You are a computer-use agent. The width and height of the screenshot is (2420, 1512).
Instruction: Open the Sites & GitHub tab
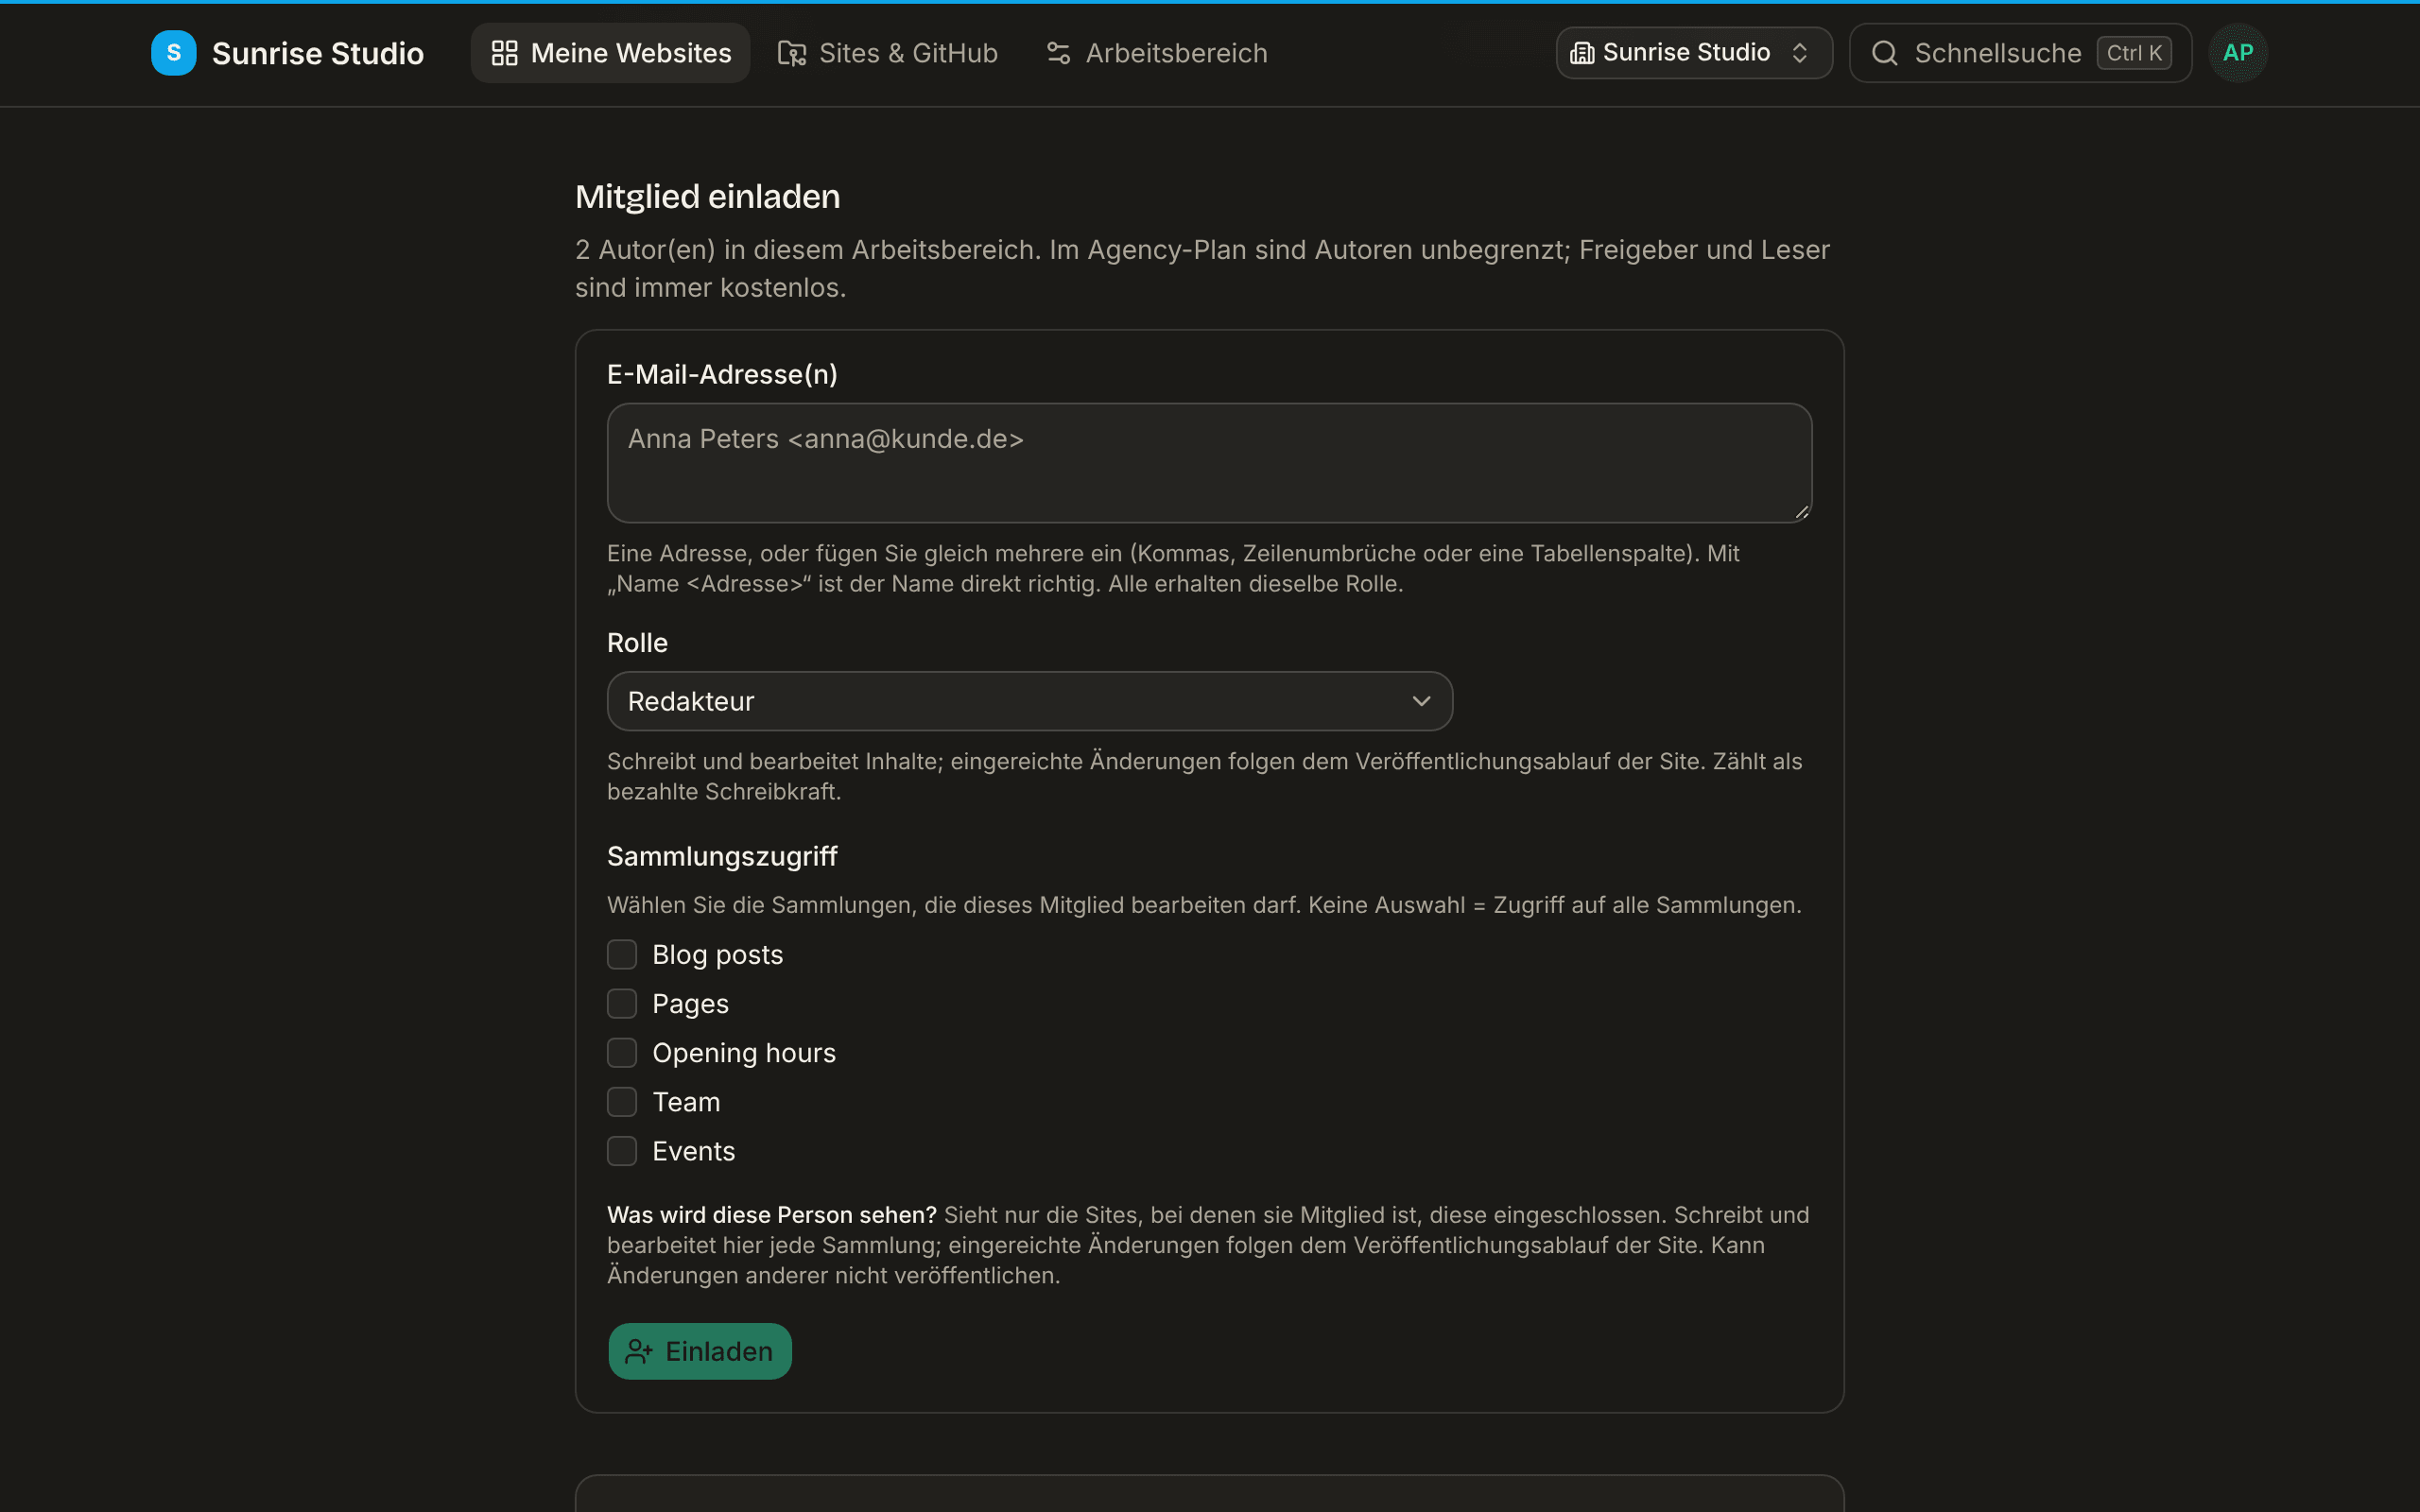point(888,53)
